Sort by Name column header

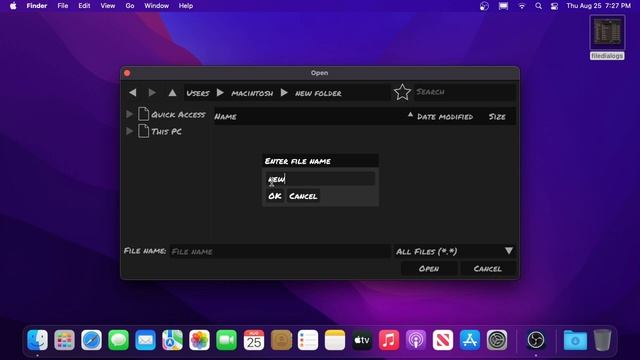tap(225, 117)
